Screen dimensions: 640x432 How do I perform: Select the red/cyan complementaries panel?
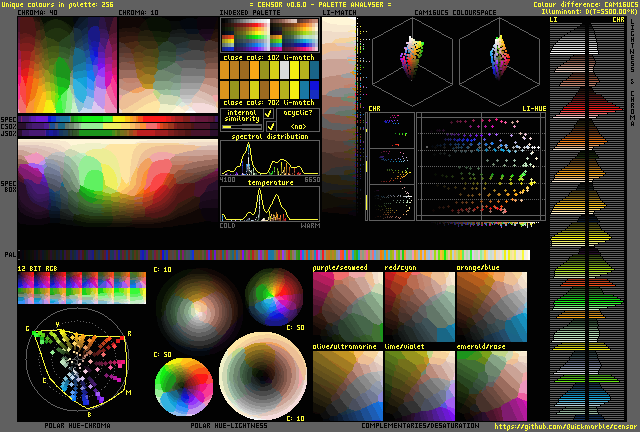419,304
